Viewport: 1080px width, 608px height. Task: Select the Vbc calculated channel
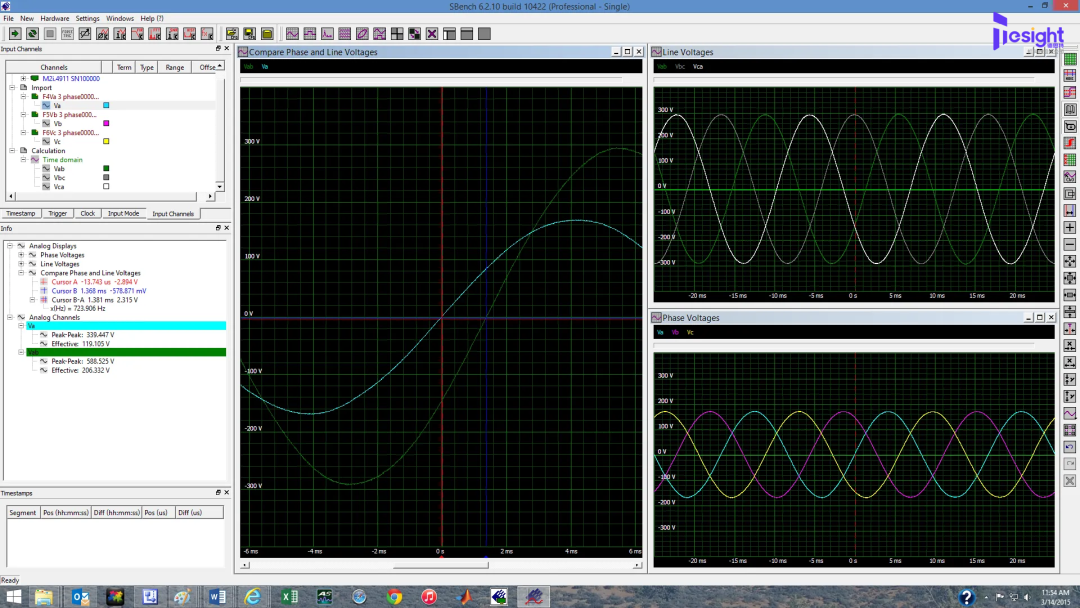(59, 178)
